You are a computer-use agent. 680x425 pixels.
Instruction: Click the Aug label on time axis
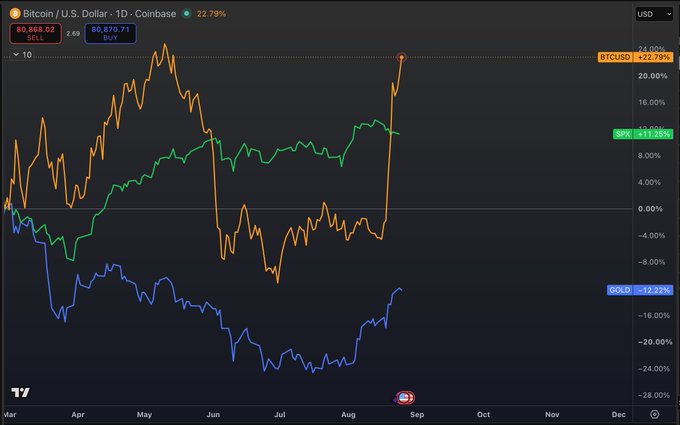[x=348, y=415]
